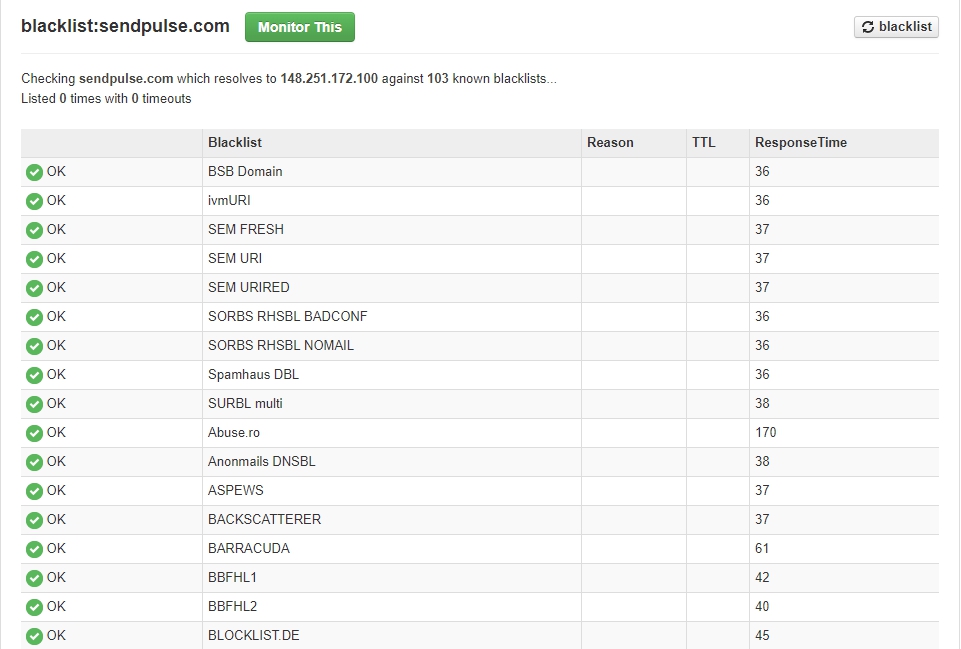Click the green check icon beside ivmURI
This screenshot has width=961, height=649.
(34, 201)
